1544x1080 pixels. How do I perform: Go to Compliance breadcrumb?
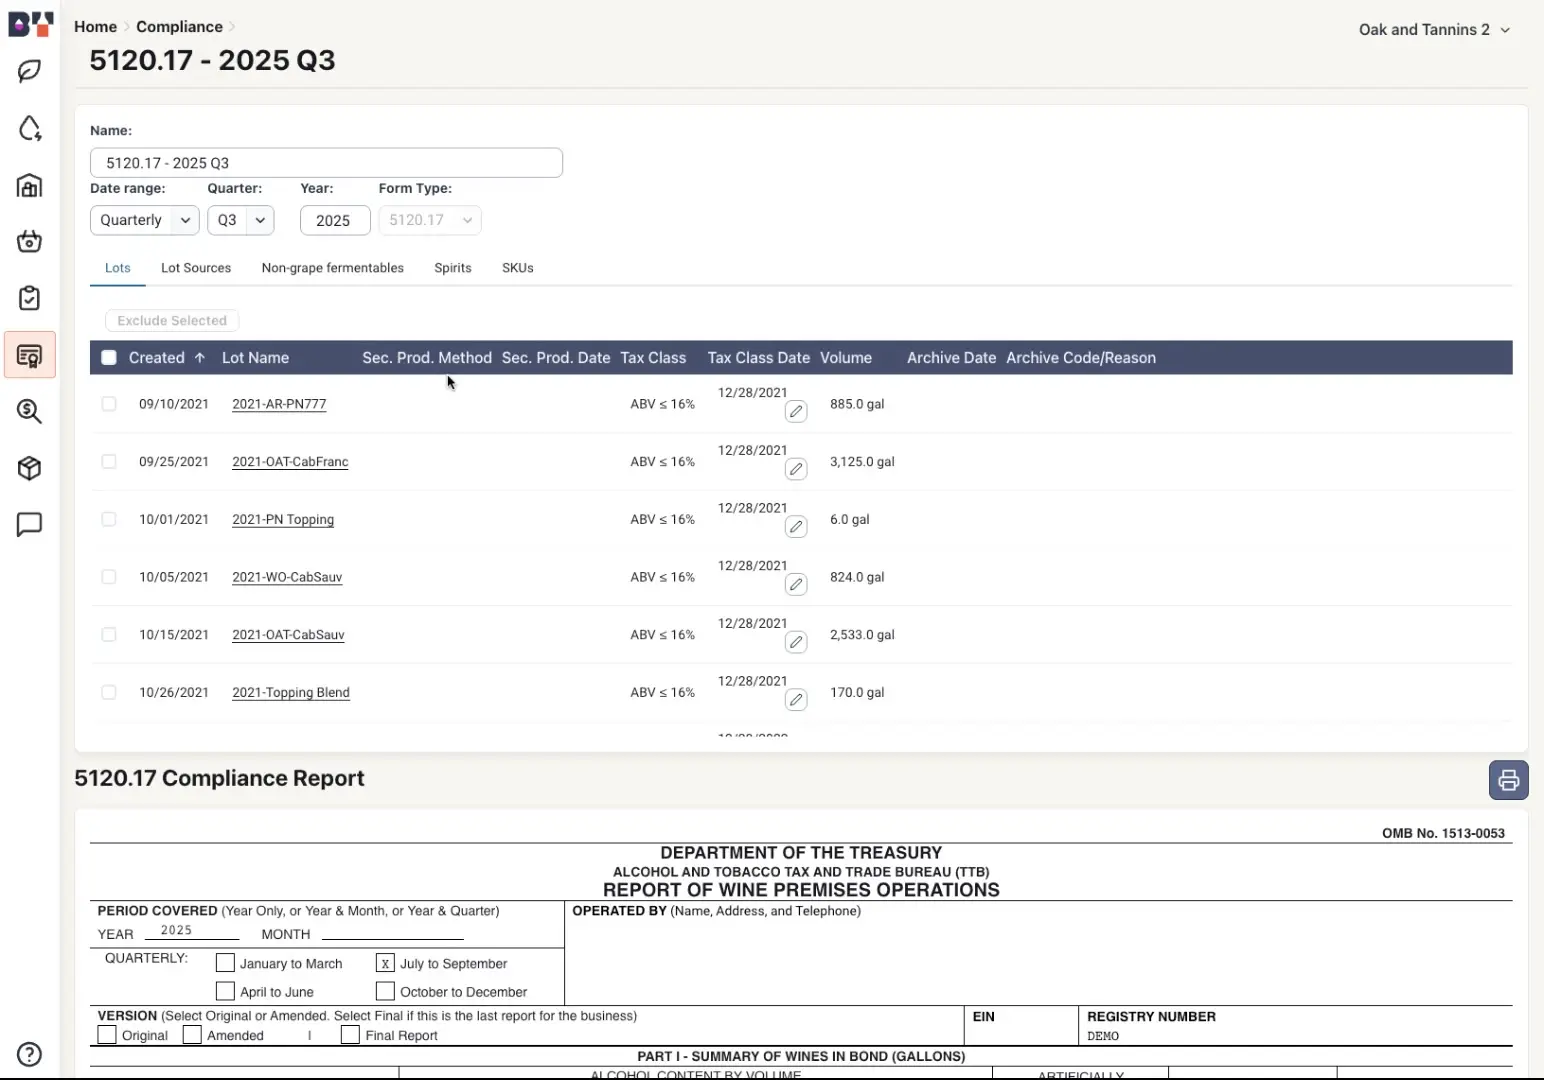(179, 27)
